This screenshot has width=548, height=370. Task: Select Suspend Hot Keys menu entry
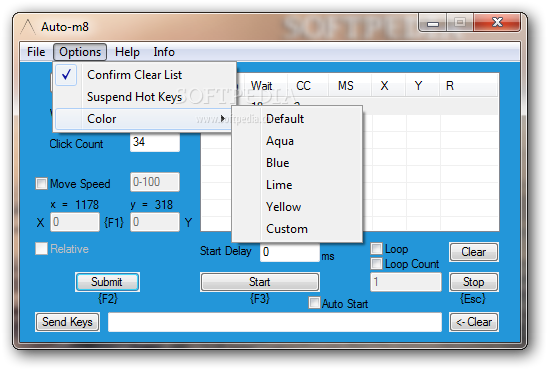point(145,97)
